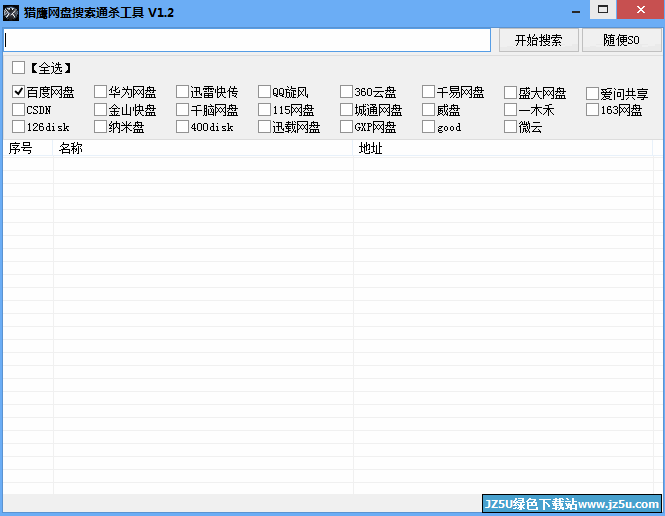This screenshot has height=516, width=665.
Task: Select the 360云盘 checkbox
Action: (346, 92)
